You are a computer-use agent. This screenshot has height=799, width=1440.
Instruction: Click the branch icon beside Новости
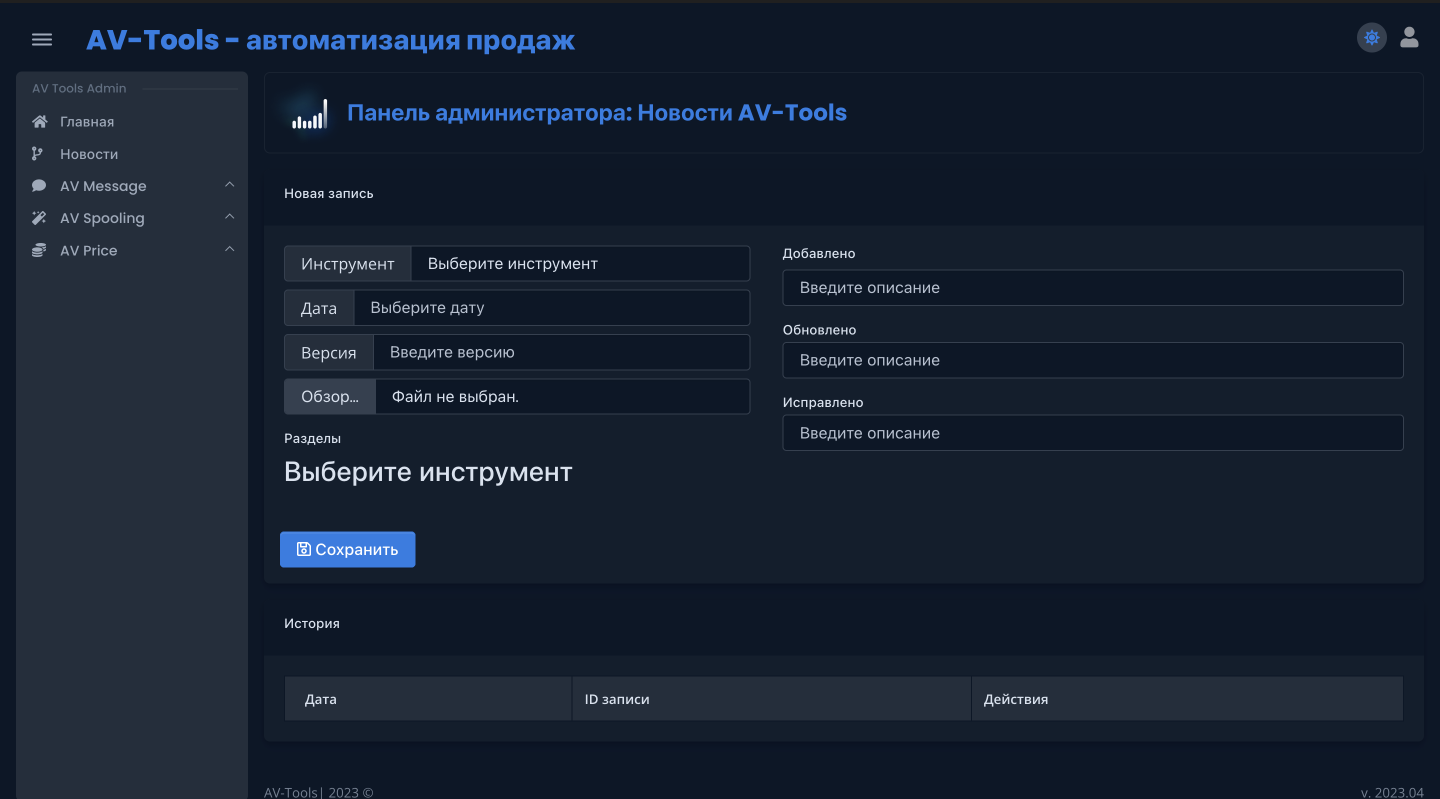click(38, 154)
